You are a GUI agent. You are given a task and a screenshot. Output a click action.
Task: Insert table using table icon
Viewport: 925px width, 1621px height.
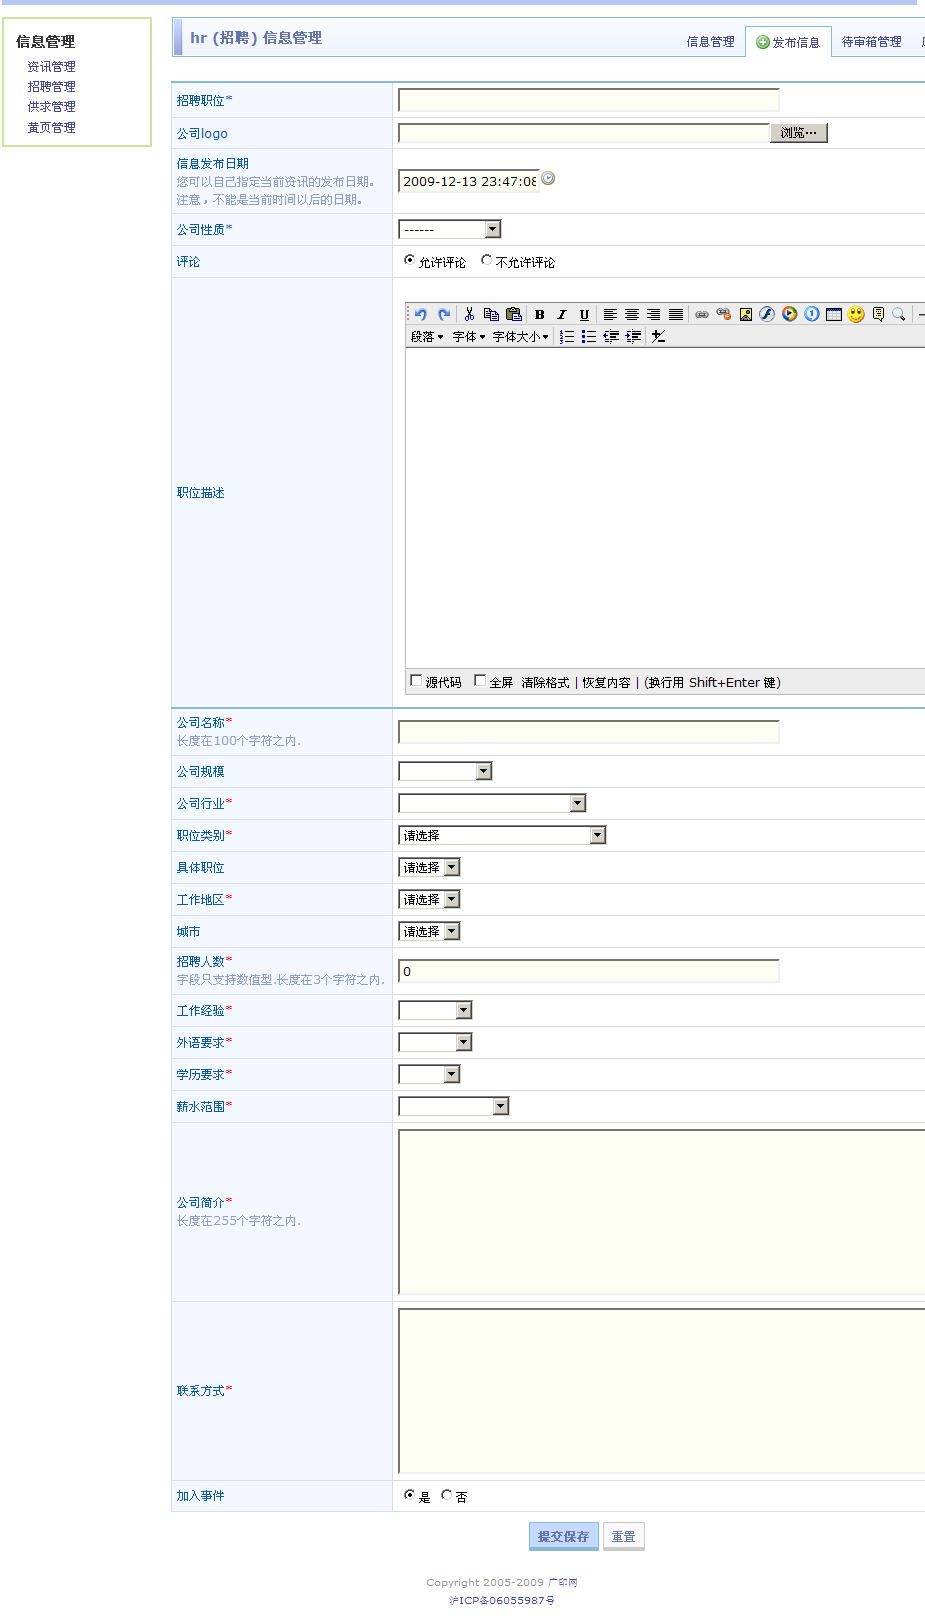[x=834, y=314]
